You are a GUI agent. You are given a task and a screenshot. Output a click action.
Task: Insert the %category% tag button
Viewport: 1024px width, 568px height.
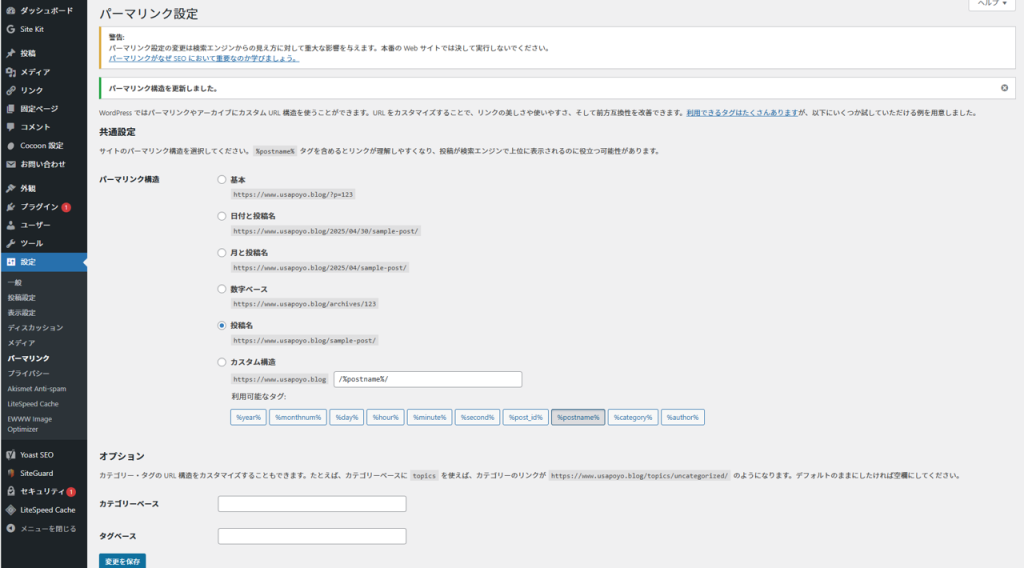tap(633, 417)
